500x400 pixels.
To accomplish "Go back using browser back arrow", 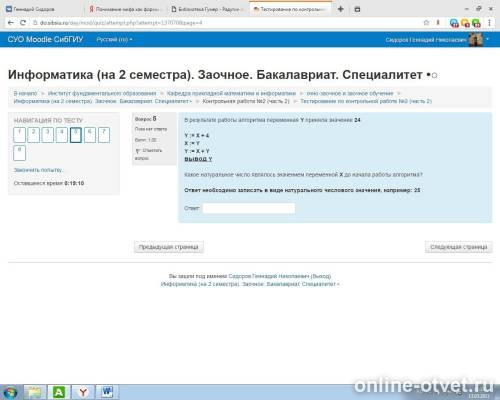I will tap(11, 23).
